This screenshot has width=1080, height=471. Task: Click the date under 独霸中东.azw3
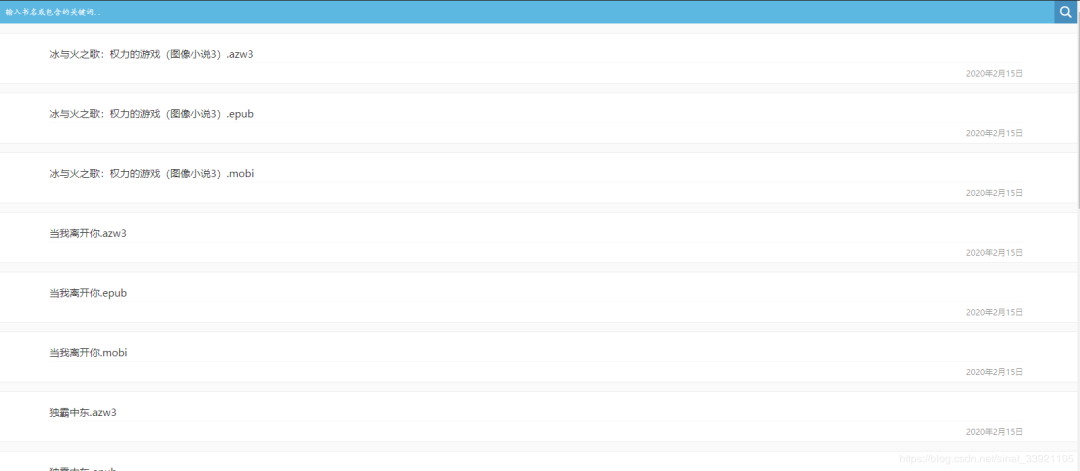point(994,432)
